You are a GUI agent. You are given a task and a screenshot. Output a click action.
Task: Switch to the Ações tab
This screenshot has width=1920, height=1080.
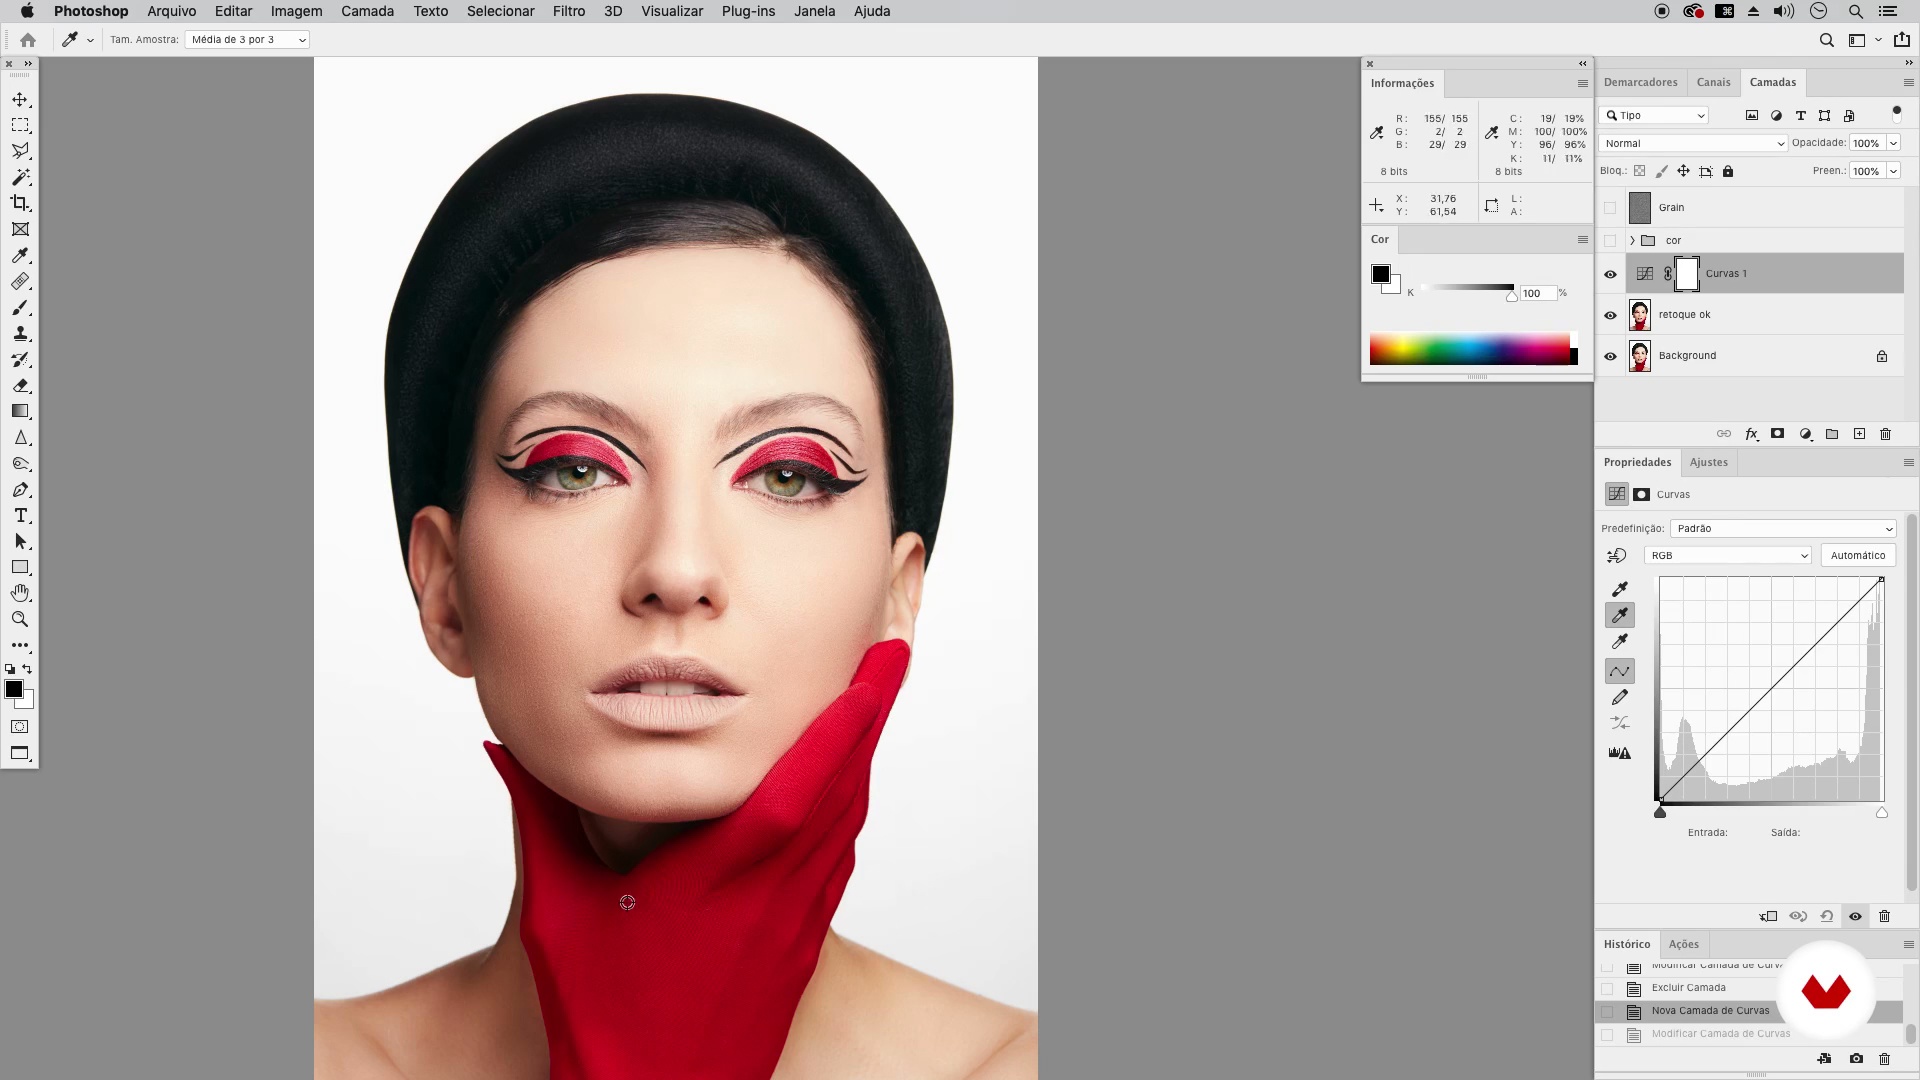click(x=1684, y=944)
